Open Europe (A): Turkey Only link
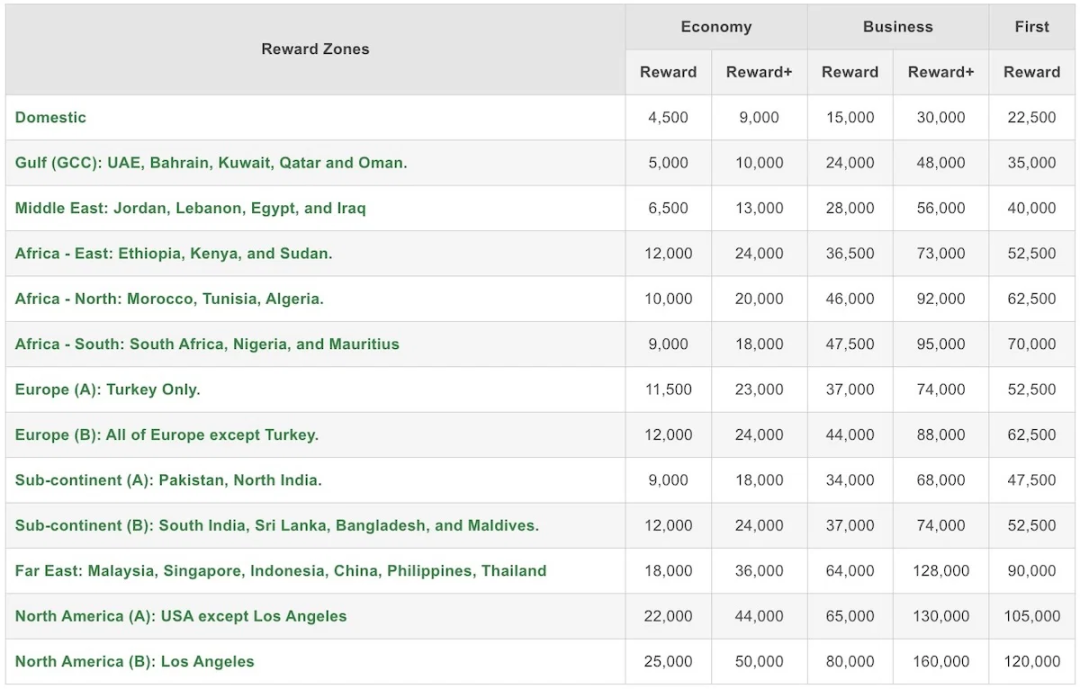The height and width of the screenshot is (689, 1080). 107,389
